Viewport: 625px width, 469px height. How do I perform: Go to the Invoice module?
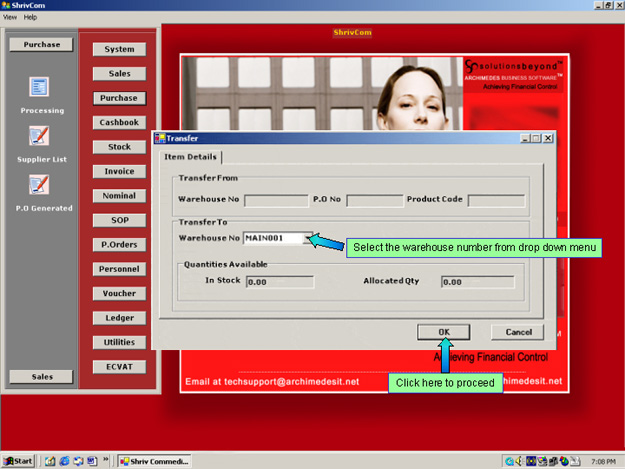(x=119, y=171)
